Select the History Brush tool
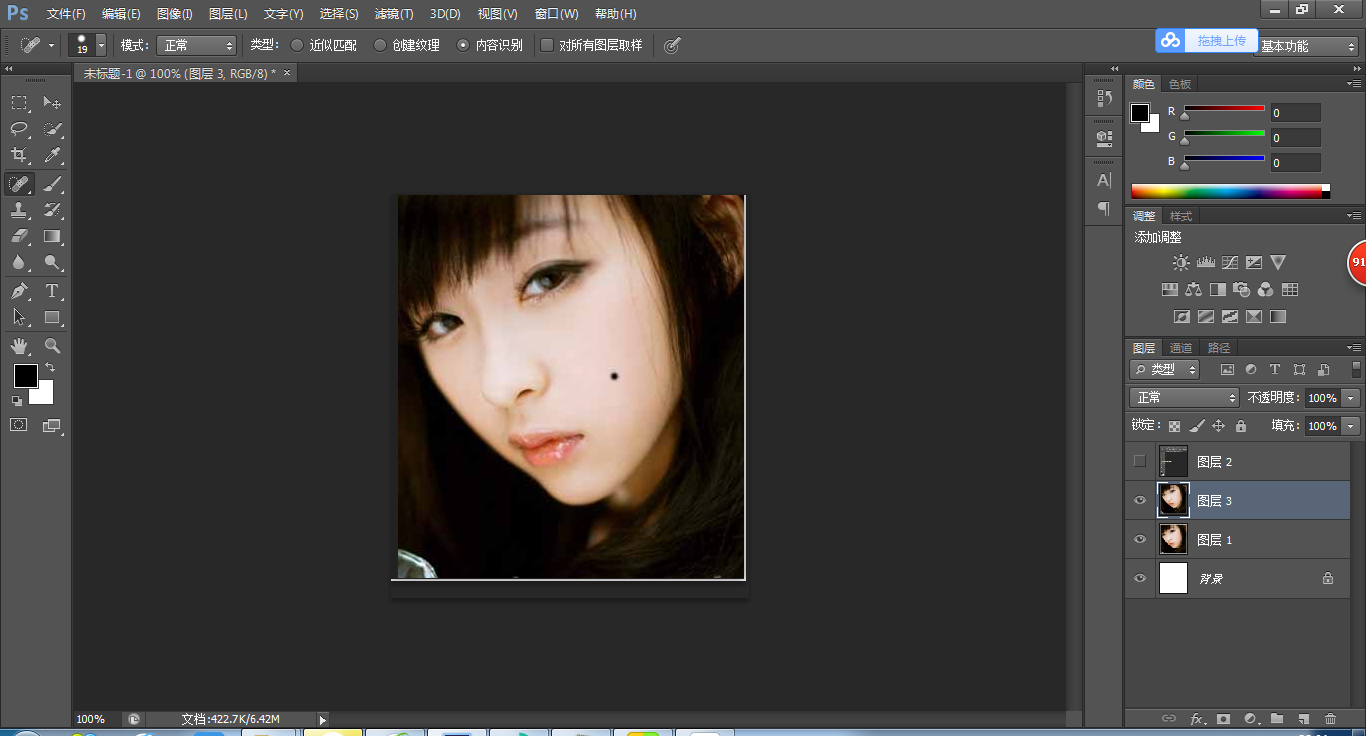1366x736 pixels. click(52, 210)
